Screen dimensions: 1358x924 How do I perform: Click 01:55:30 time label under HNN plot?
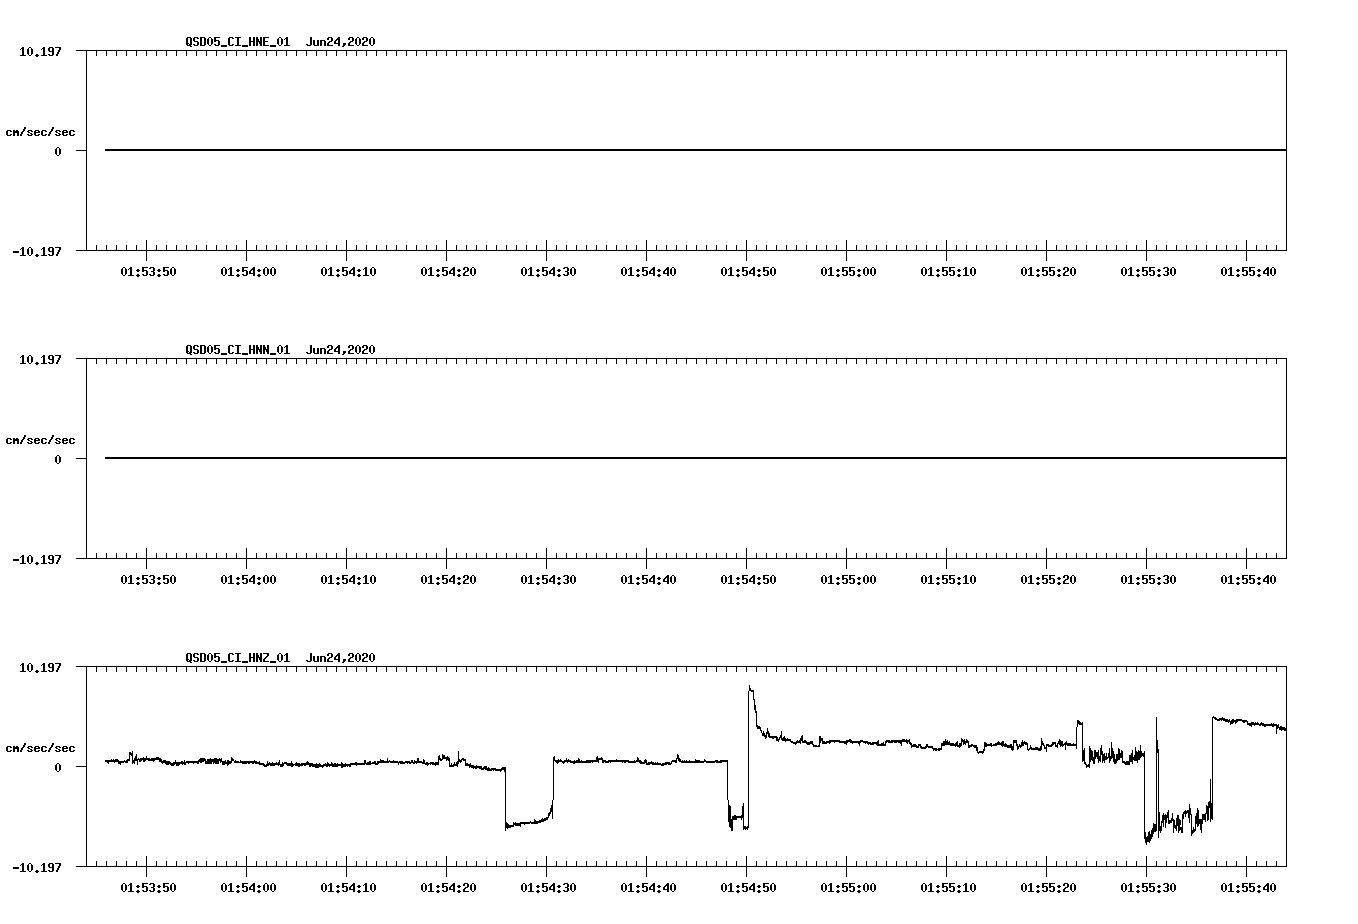(x=1148, y=579)
